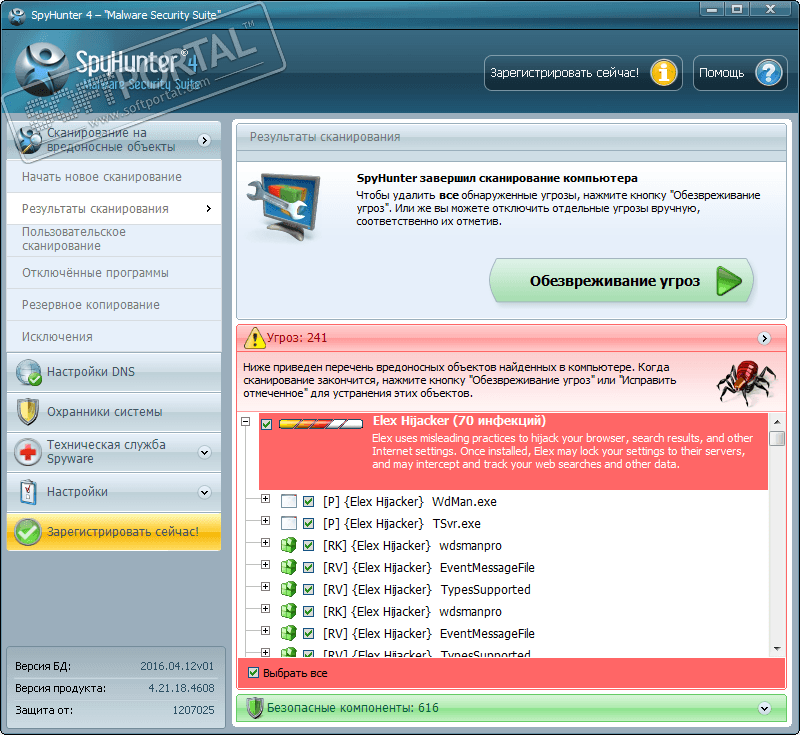Click the registry cube icon of second wdsmanpro
This screenshot has width=800, height=735.
click(289, 611)
